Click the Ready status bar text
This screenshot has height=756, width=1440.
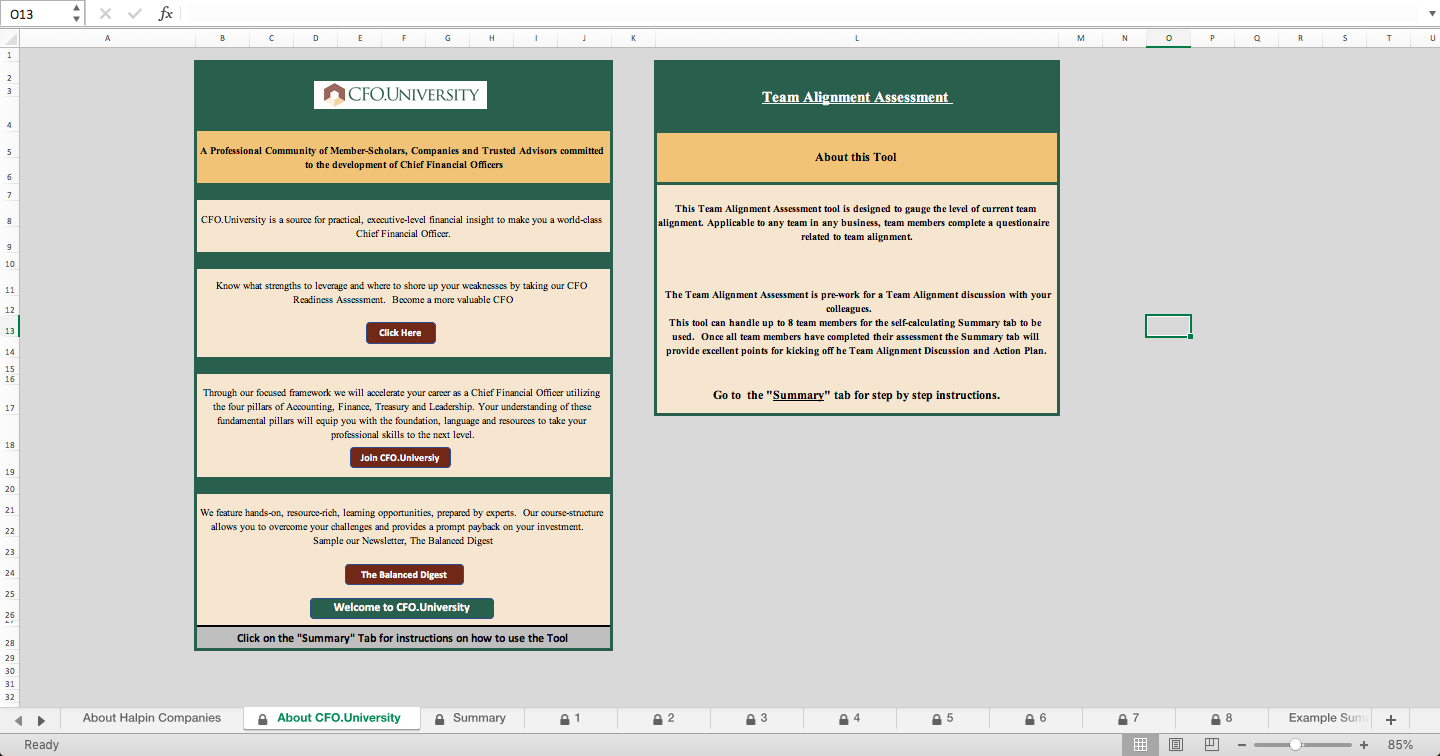pos(42,745)
